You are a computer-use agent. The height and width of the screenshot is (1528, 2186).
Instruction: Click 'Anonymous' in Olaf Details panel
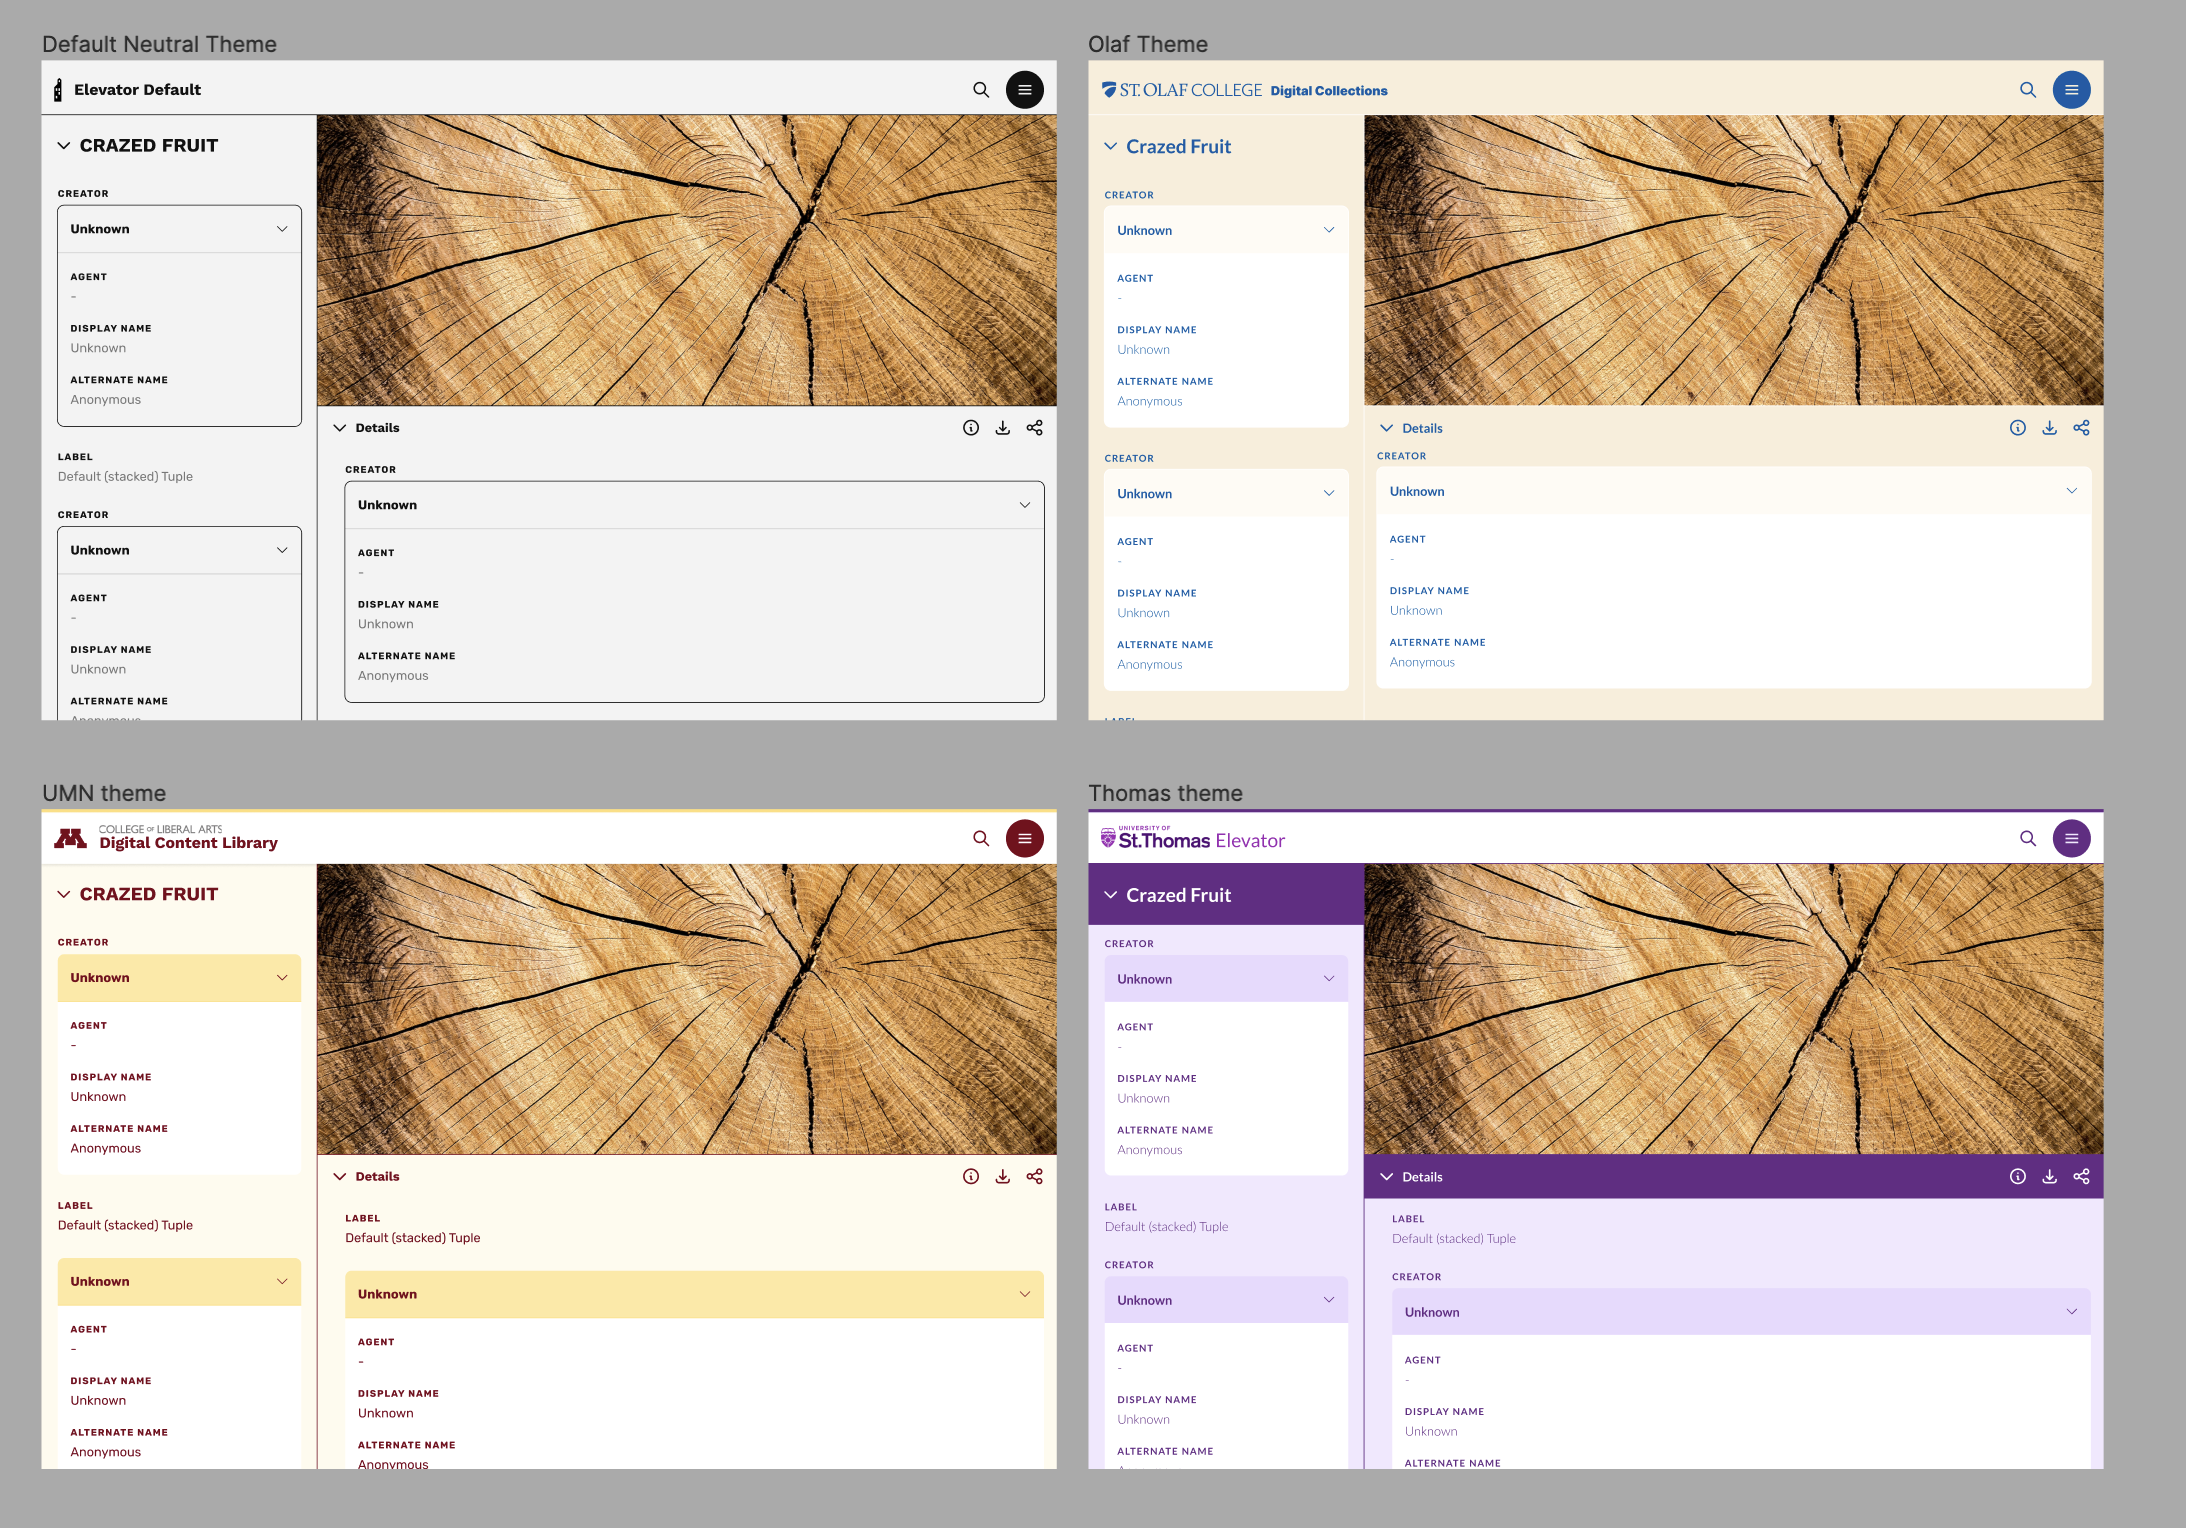pyautogui.click(x=1422, y=662)
